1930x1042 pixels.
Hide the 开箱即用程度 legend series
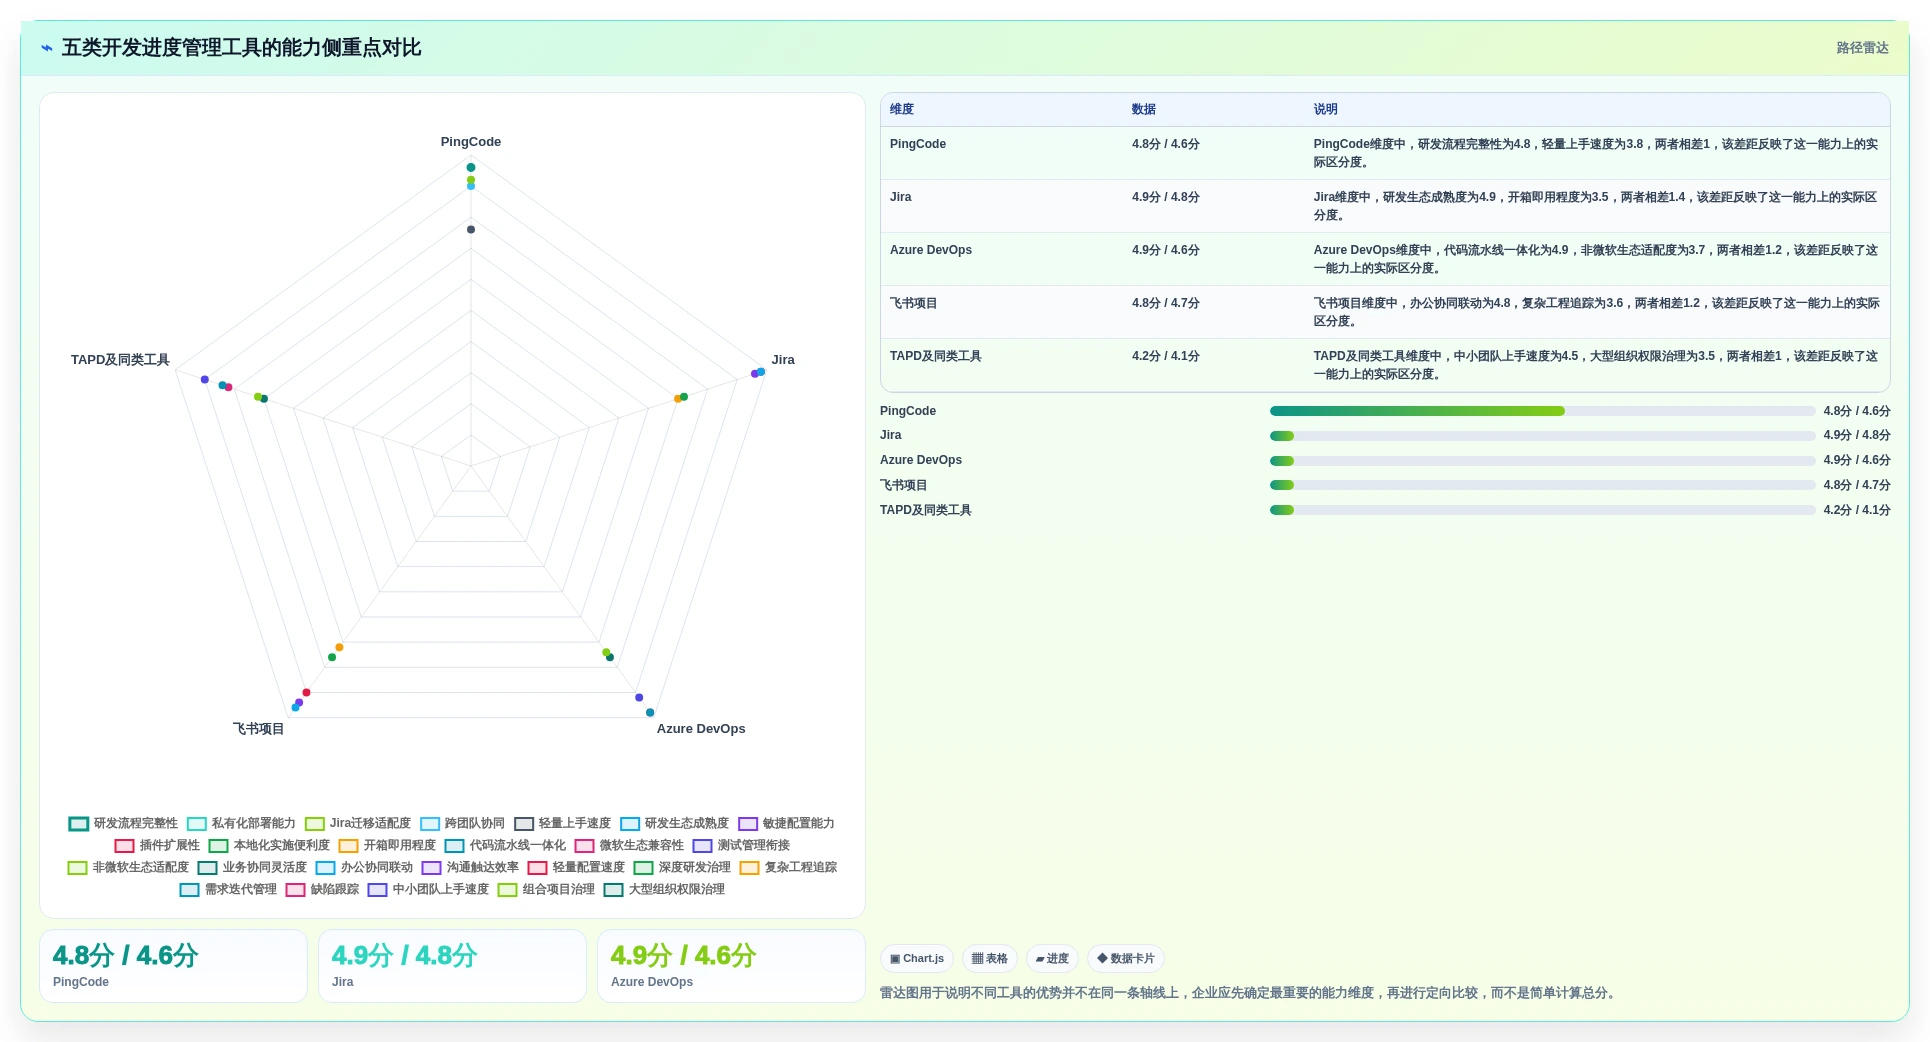point(387,845)
